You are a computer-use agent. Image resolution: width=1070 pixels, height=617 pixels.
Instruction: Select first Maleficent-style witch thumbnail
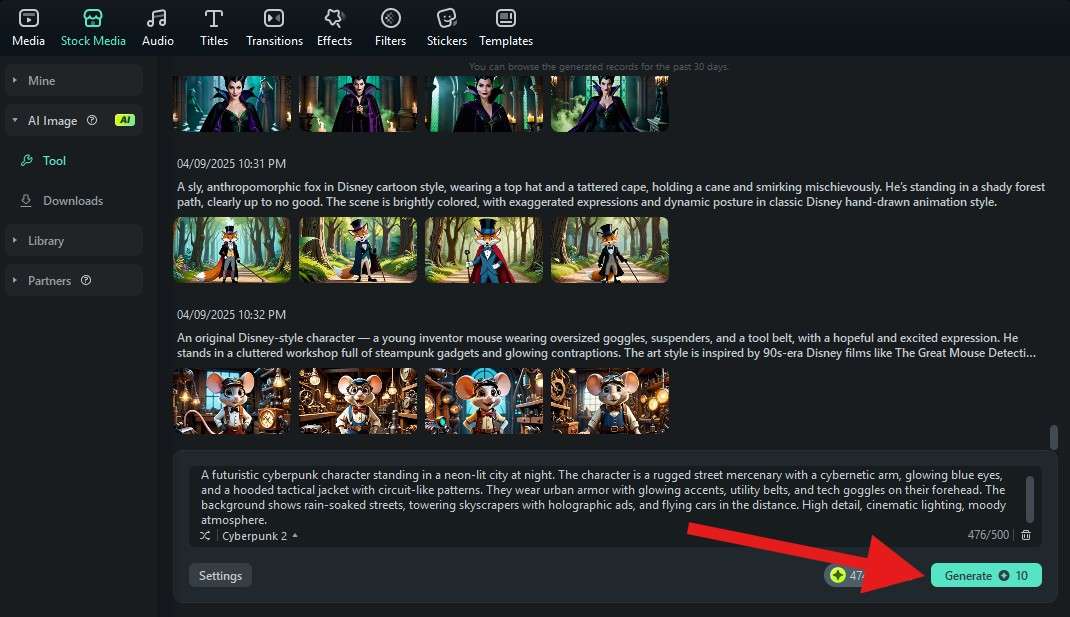(x=232, y=103)
